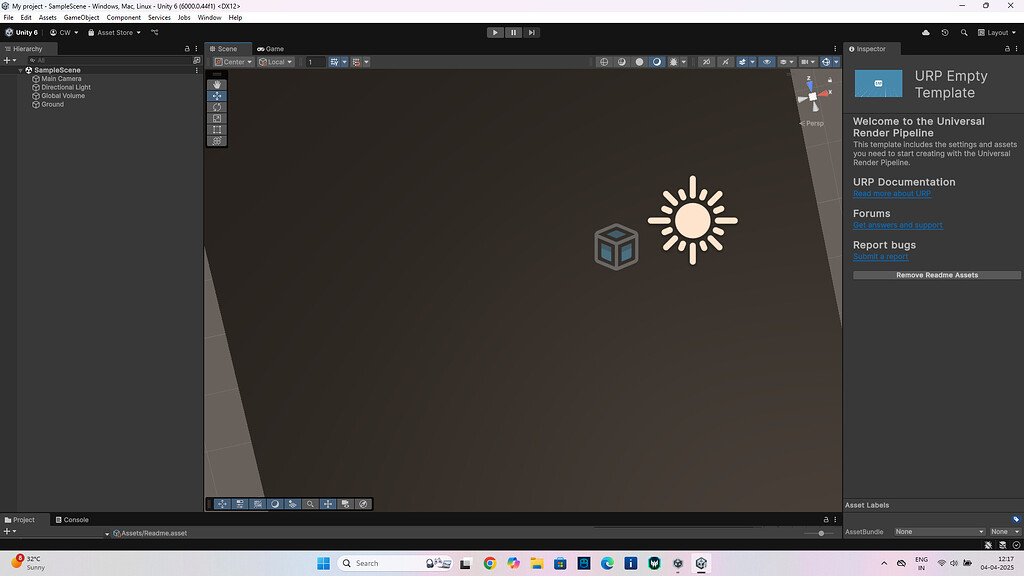Open the Read more about URP link

[891, 193]
